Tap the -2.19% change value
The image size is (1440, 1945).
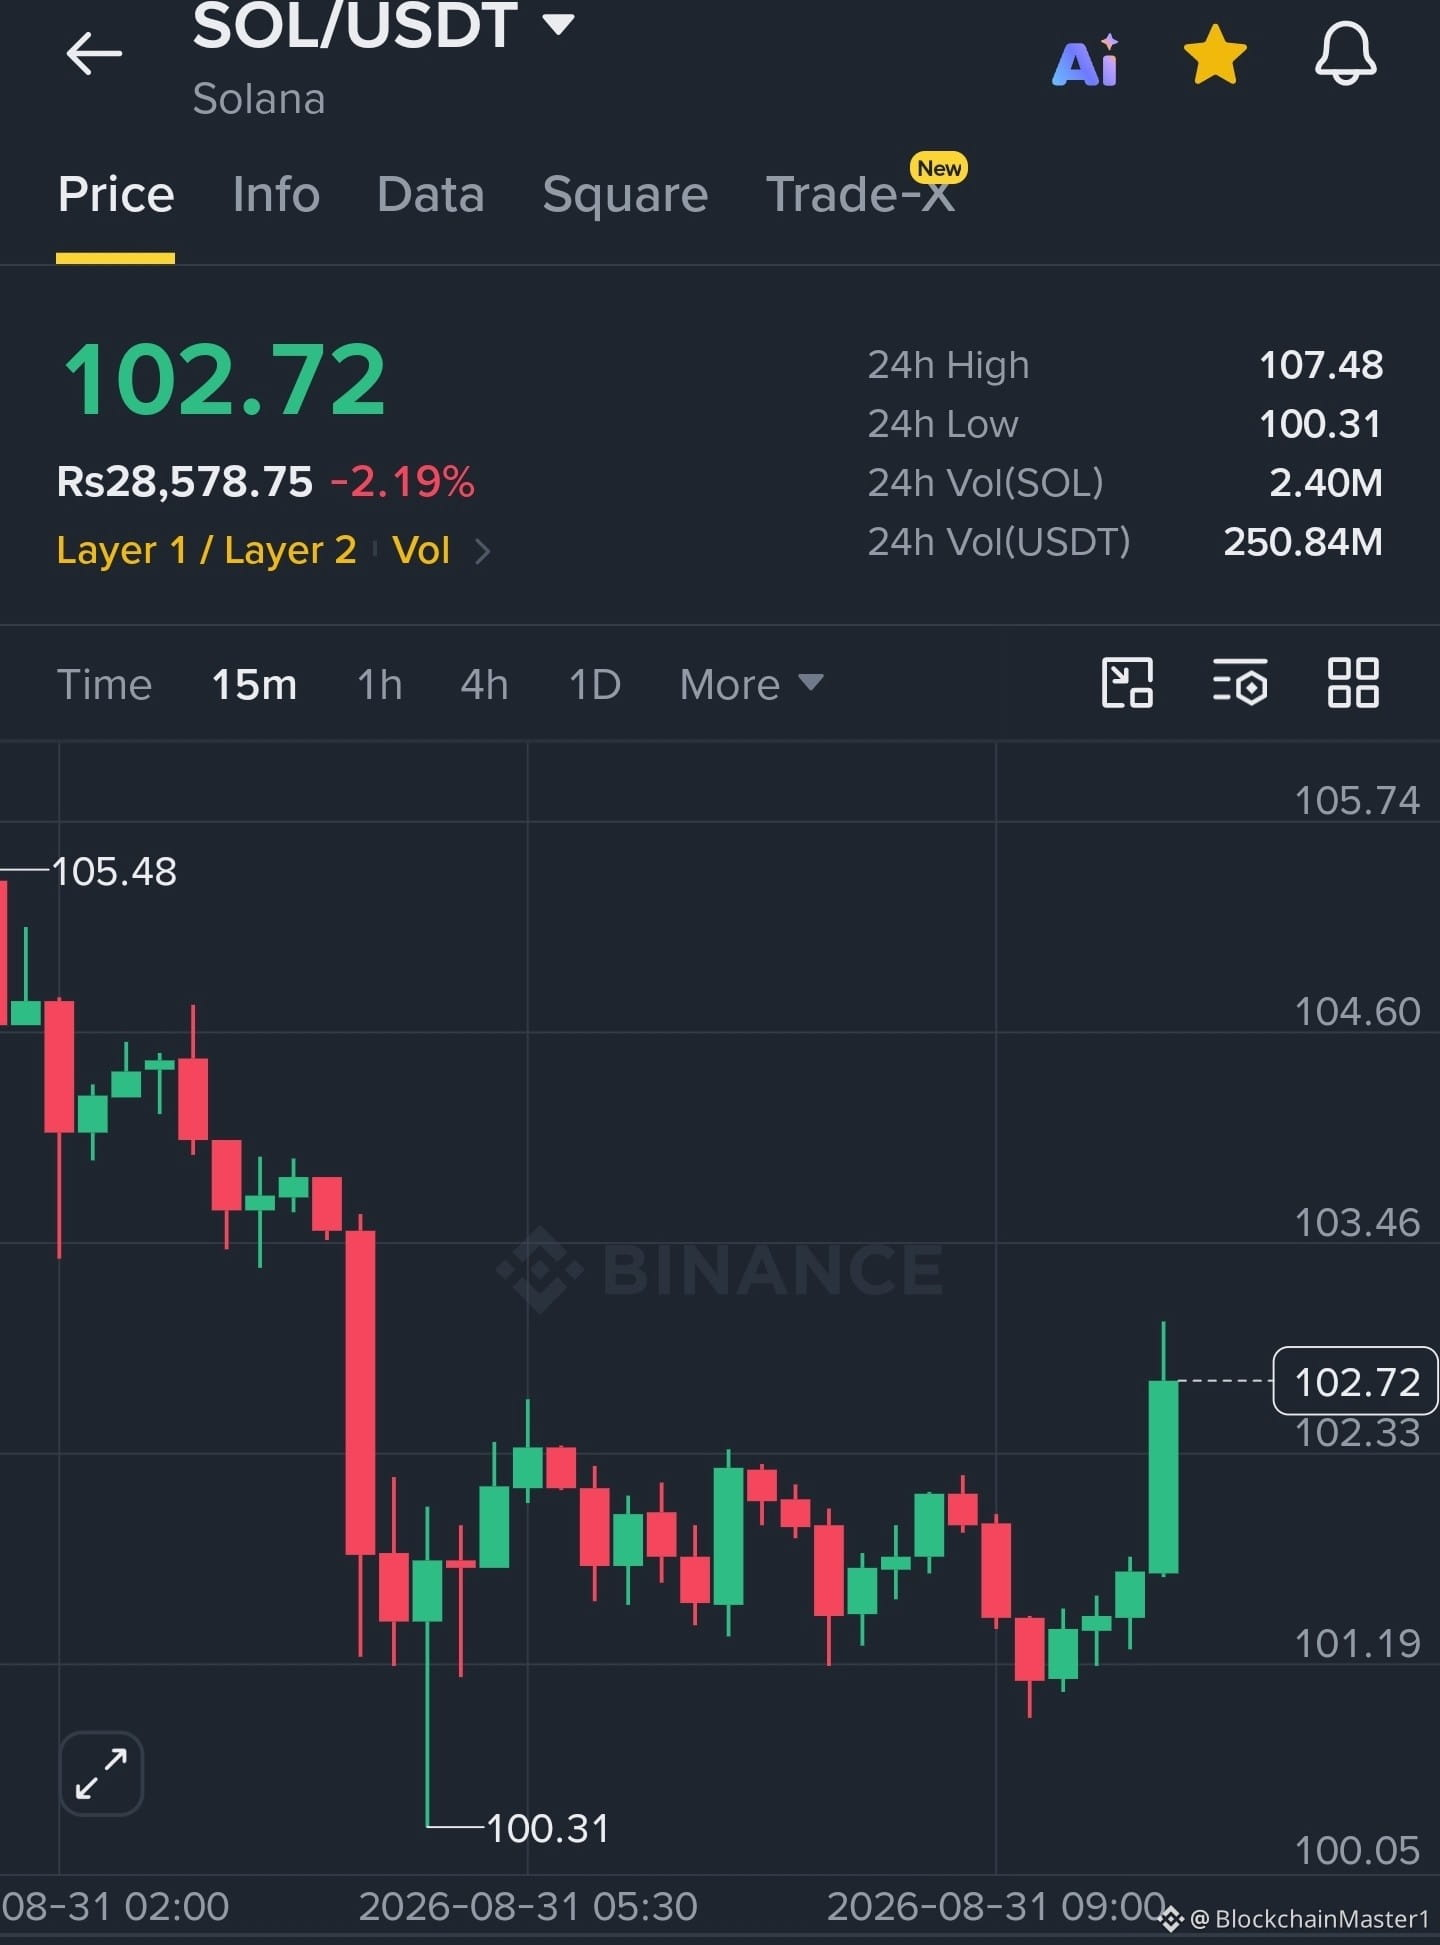402,482
